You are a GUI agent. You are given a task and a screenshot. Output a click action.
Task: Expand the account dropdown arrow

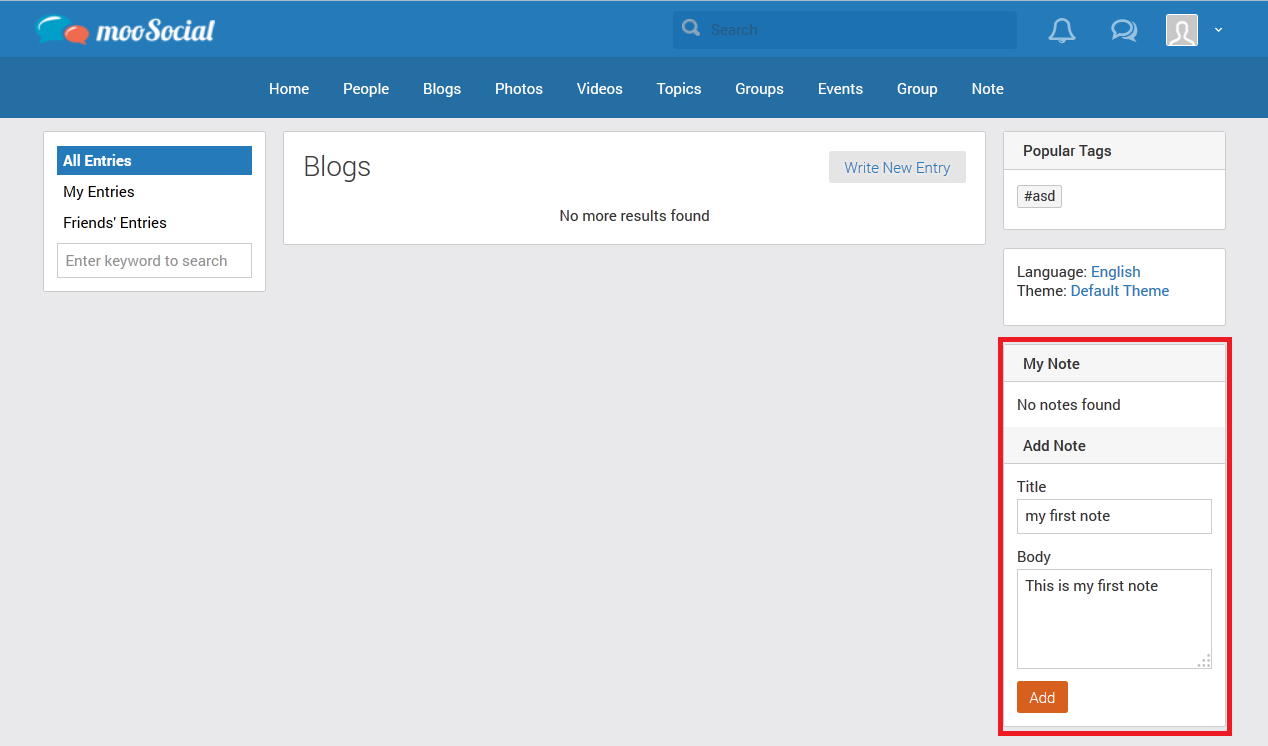pyautogui.click(x=1218, y=30)
